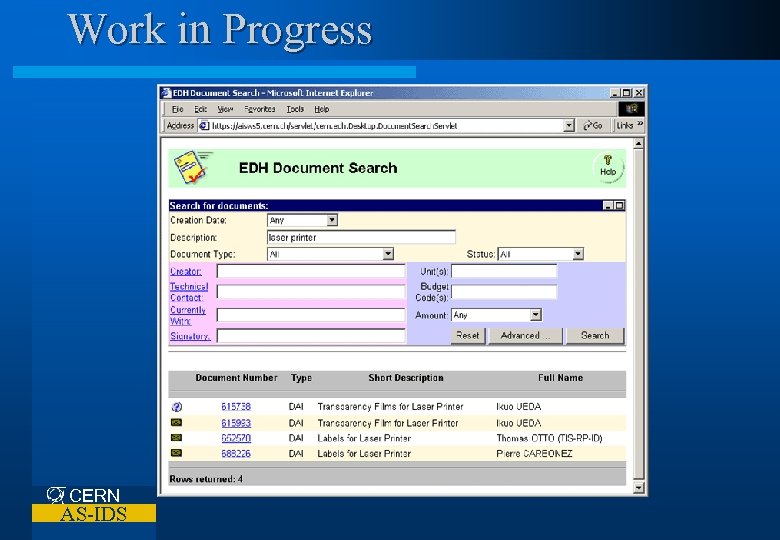Click the page scrollbar up arrow

pyautogui.click(x=639, y=144)
